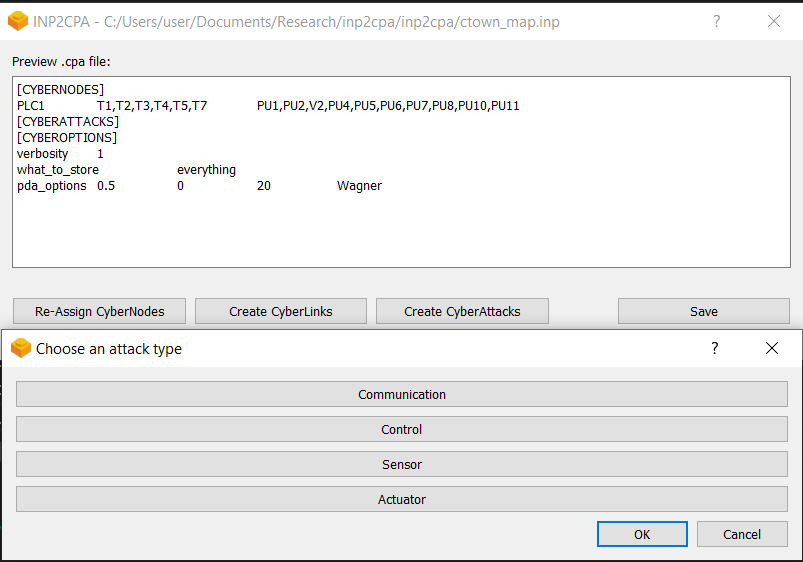Click help question mark in INP2CPA title bar
This screenshot has height=562, width=803.
click(716, 21)
